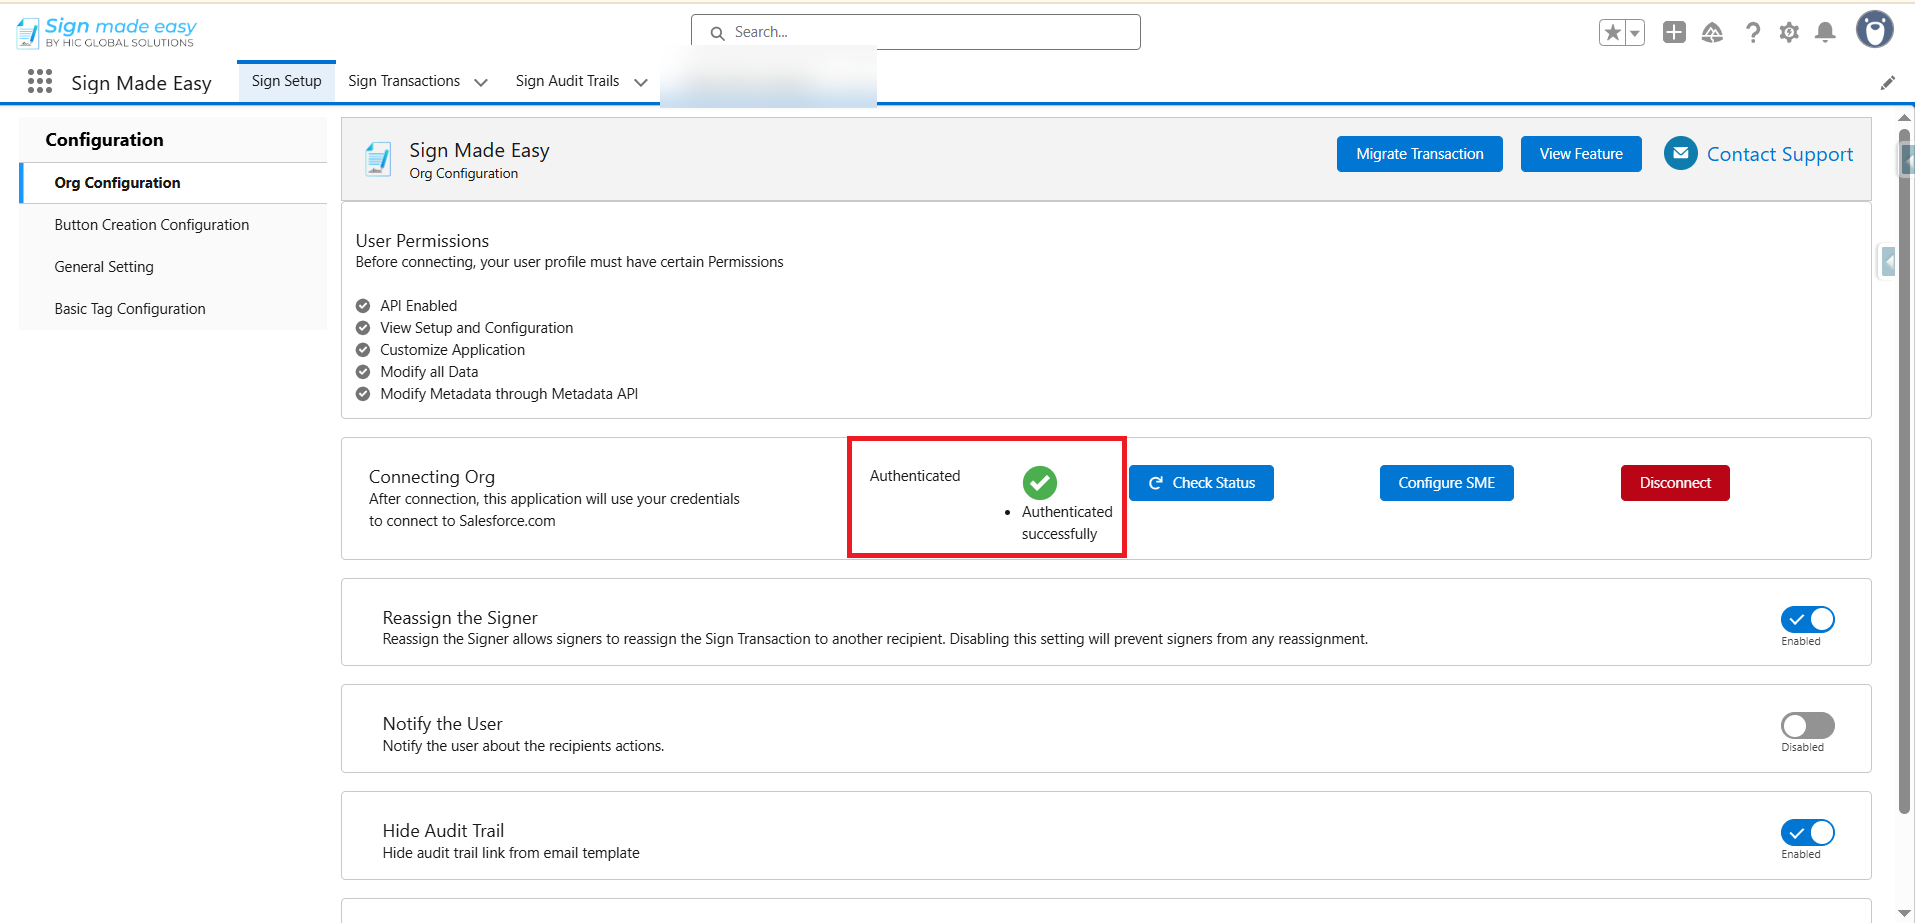Turn off the Hide Audit Trail toggle
Screen dimensions: 1915x923
[x=1807, y=833]
